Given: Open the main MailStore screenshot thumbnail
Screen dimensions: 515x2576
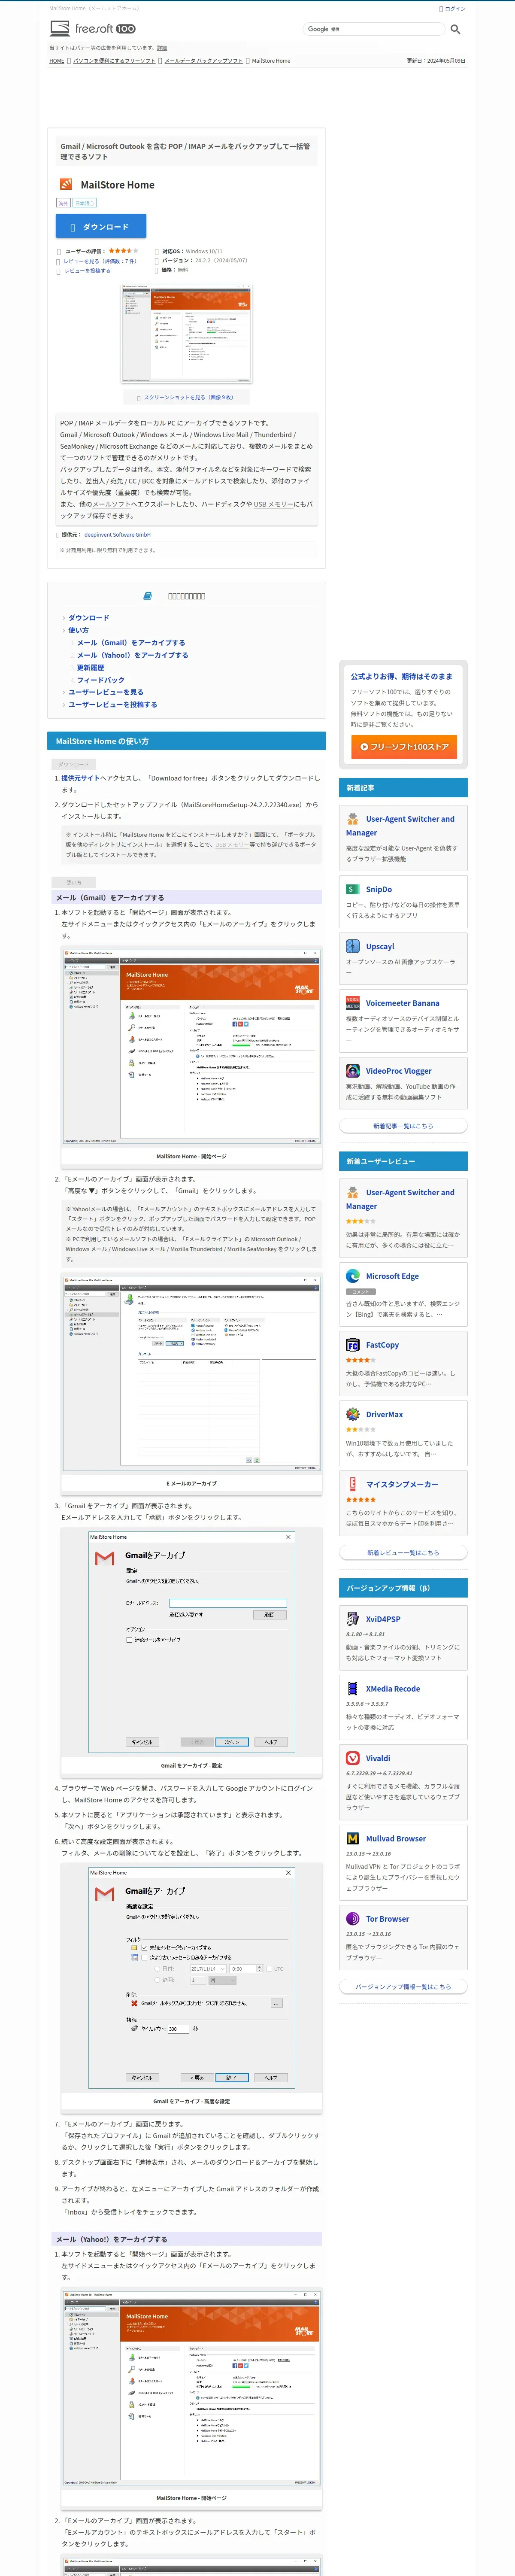Looking at the screenshot, I should pos(186,334).
